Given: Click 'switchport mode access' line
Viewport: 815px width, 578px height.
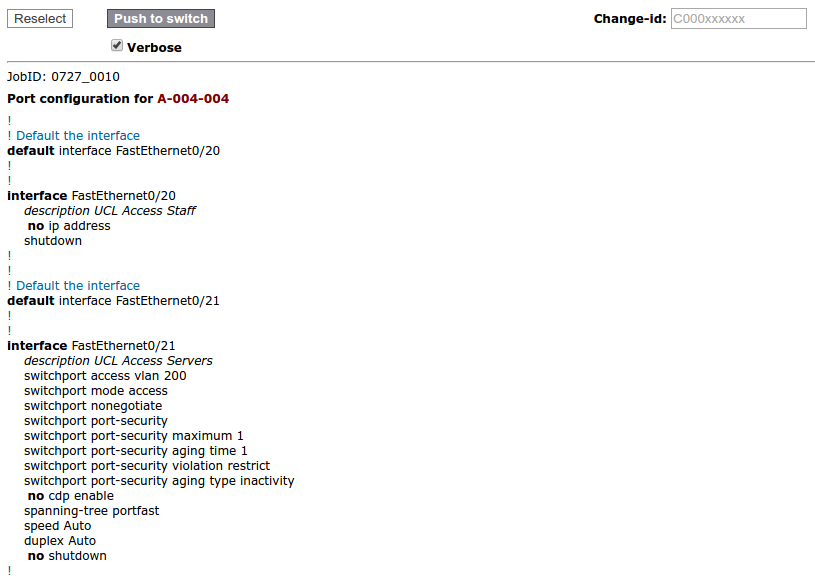Looking at the screenshot, I should [96, 391].
